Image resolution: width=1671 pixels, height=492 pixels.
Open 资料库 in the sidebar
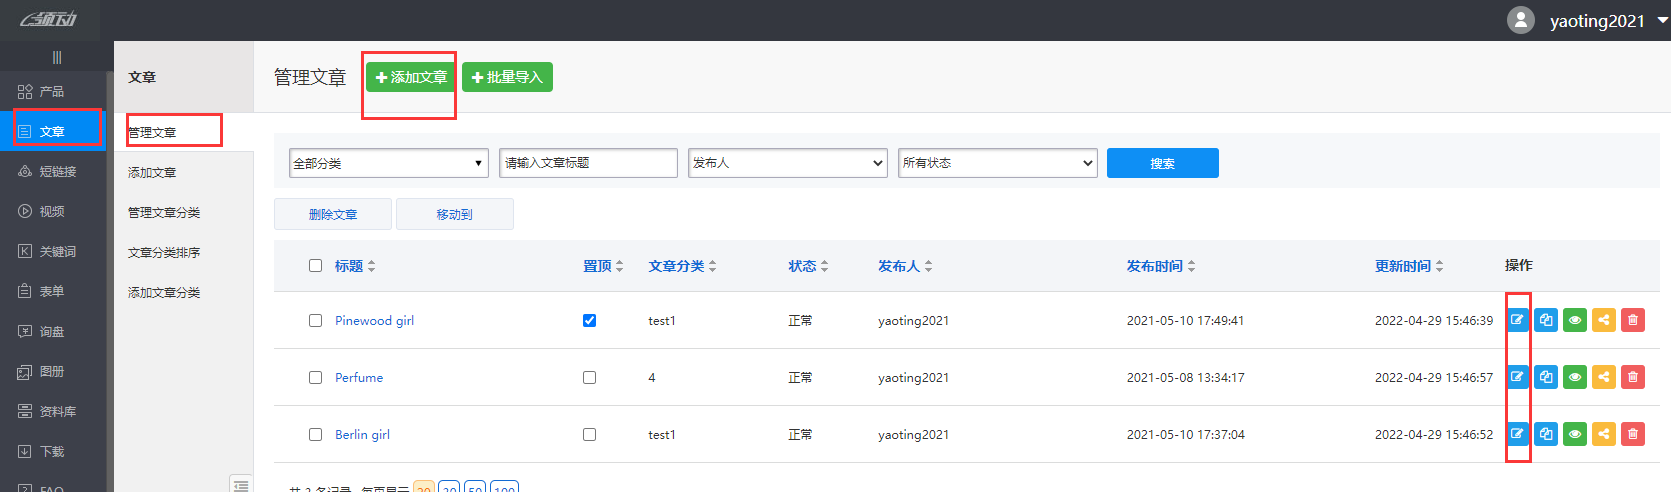(x=51, y=411)
